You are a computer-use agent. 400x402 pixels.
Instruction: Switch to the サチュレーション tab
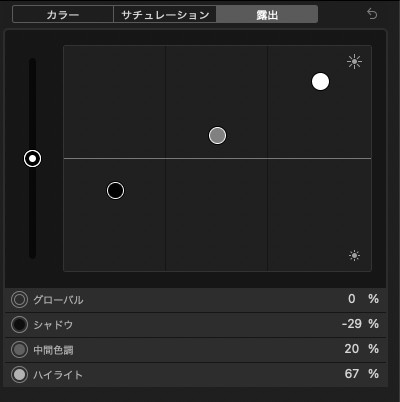pos(165,15)
